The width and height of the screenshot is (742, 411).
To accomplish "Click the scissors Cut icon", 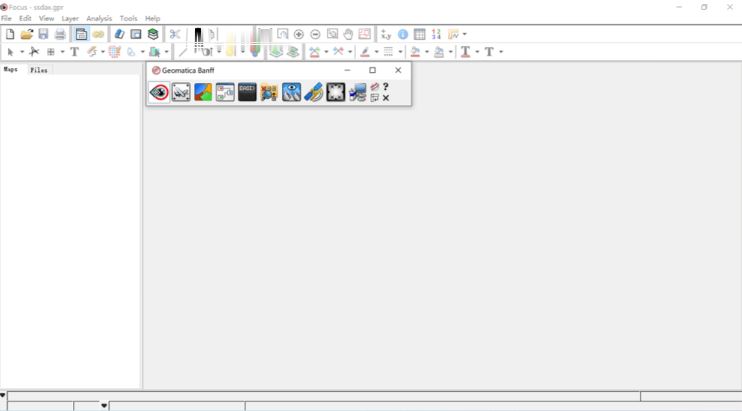I will click(x=175, y=35).
